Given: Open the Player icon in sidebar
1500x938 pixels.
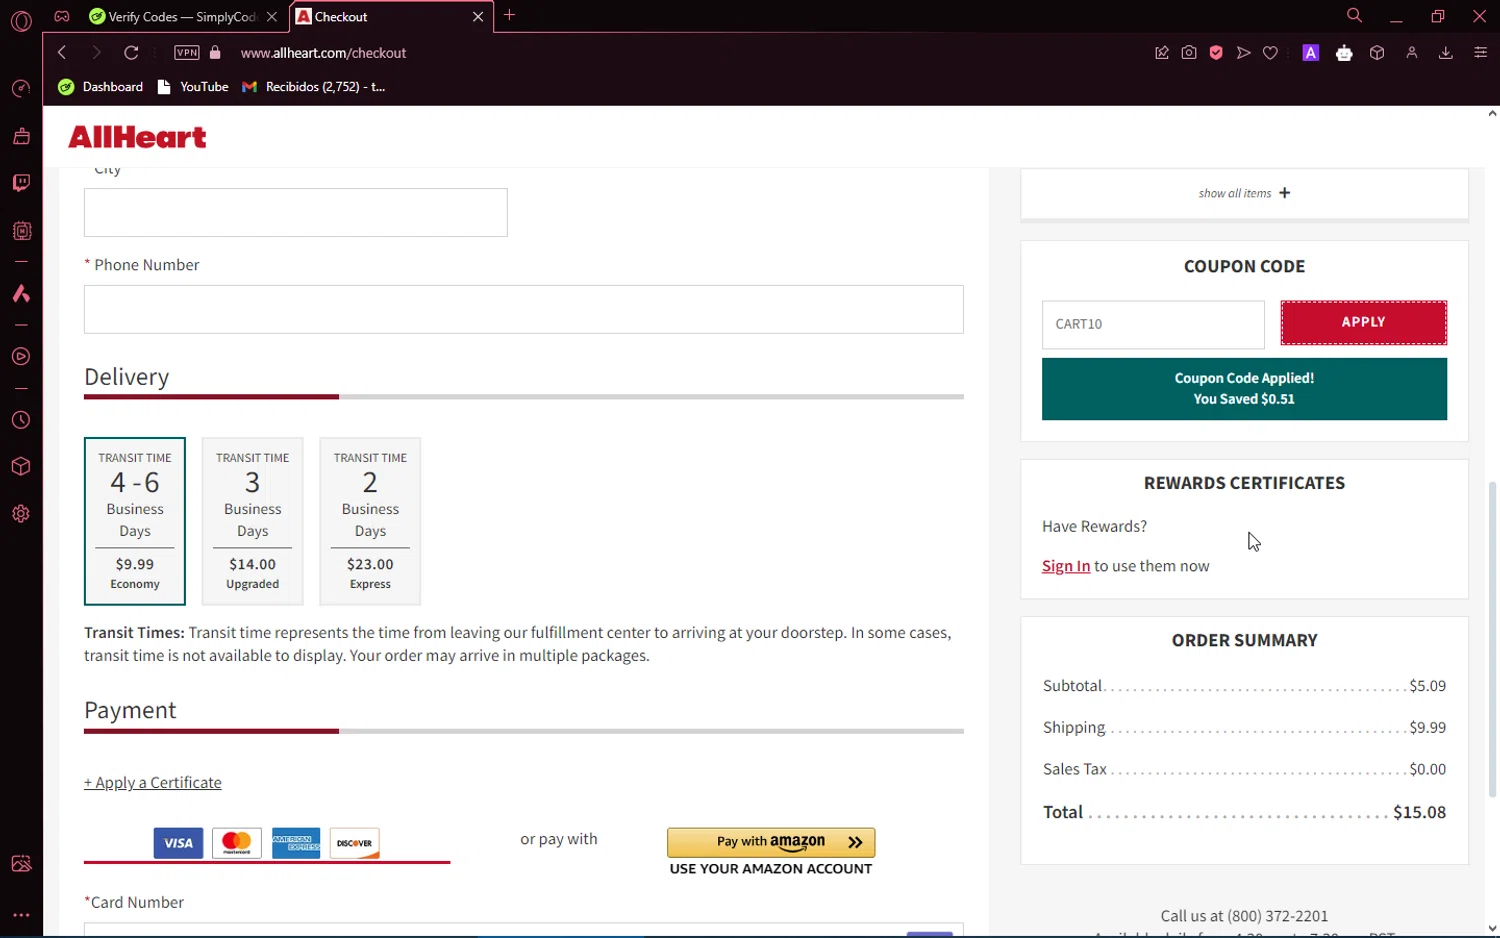Looking at the screenshot, I should (x=21, y=357).
